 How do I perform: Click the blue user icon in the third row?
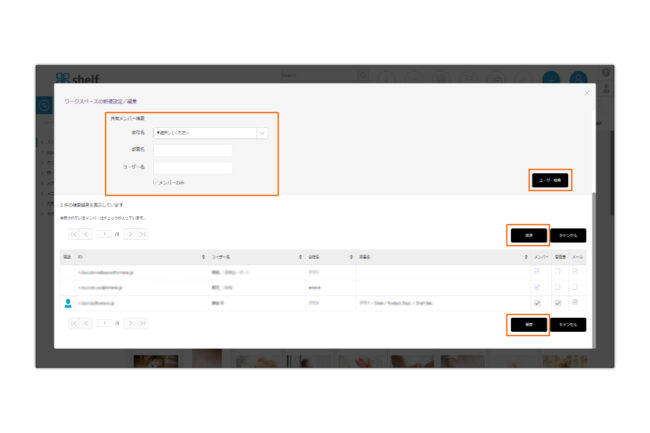(68, 303)
